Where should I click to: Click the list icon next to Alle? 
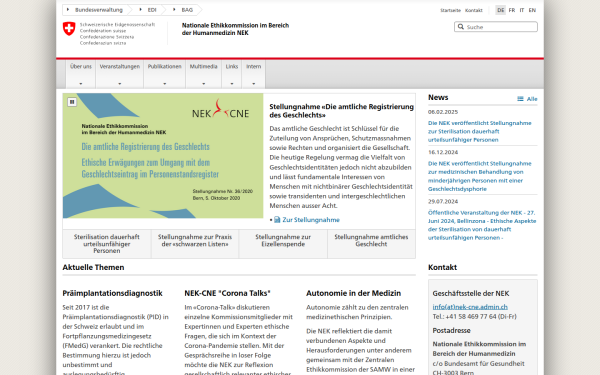(520, 99)
